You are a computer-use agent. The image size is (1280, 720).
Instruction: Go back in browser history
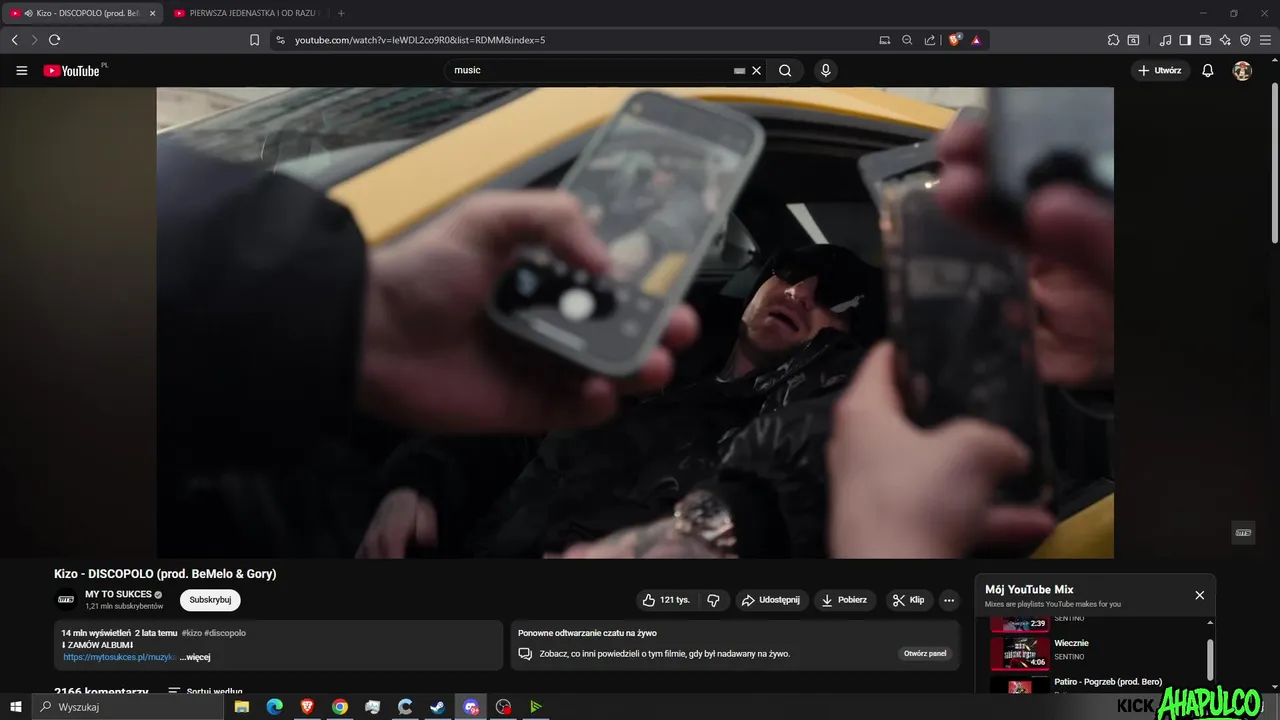15,40
